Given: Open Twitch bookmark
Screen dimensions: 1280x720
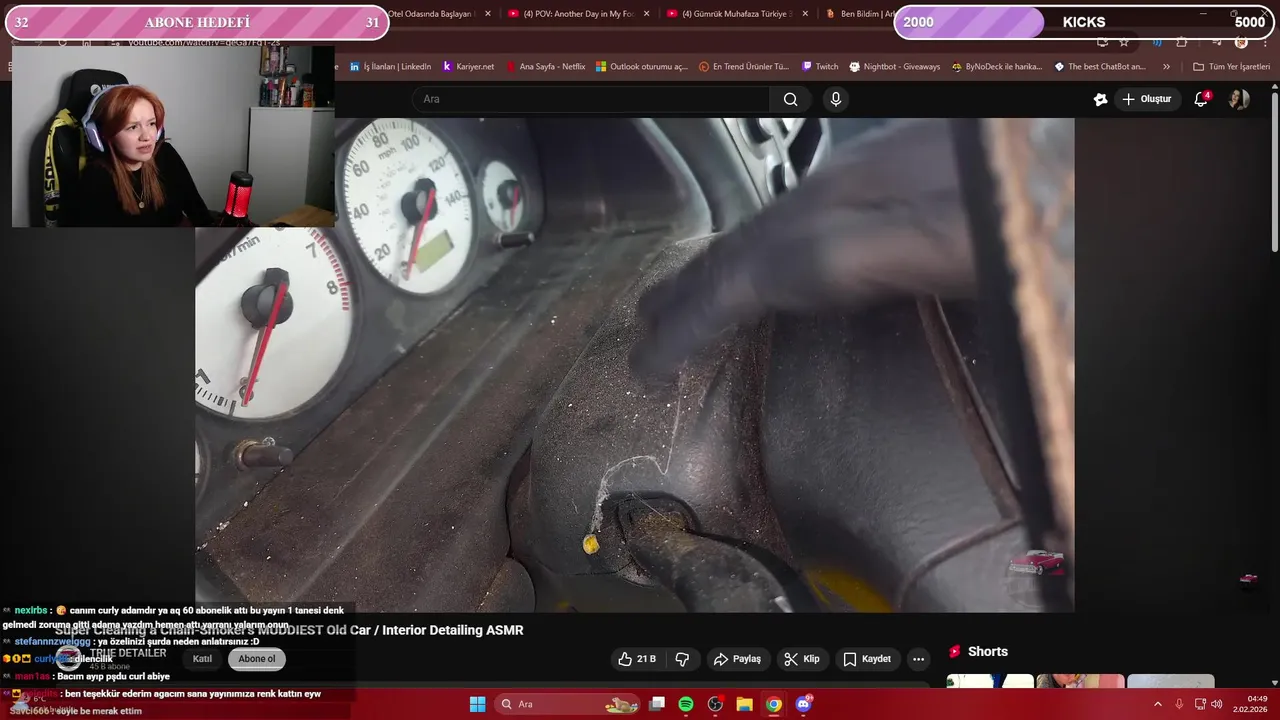Looking at the screenshot, I should click(x=820, y=67).
